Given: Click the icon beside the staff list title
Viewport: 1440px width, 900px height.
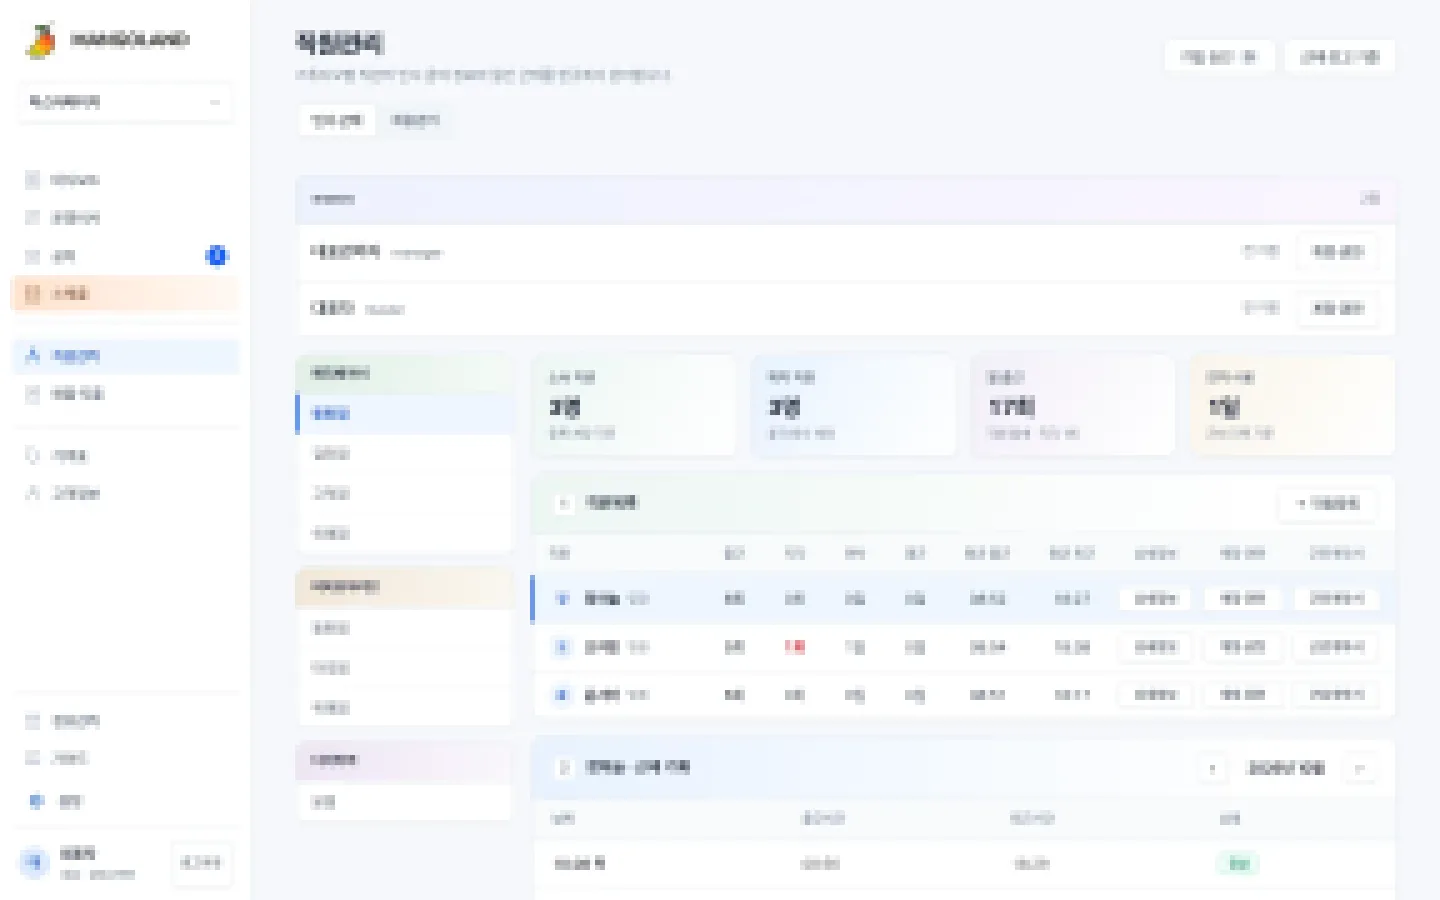Looking at the screenshot, I should [563, 503].
